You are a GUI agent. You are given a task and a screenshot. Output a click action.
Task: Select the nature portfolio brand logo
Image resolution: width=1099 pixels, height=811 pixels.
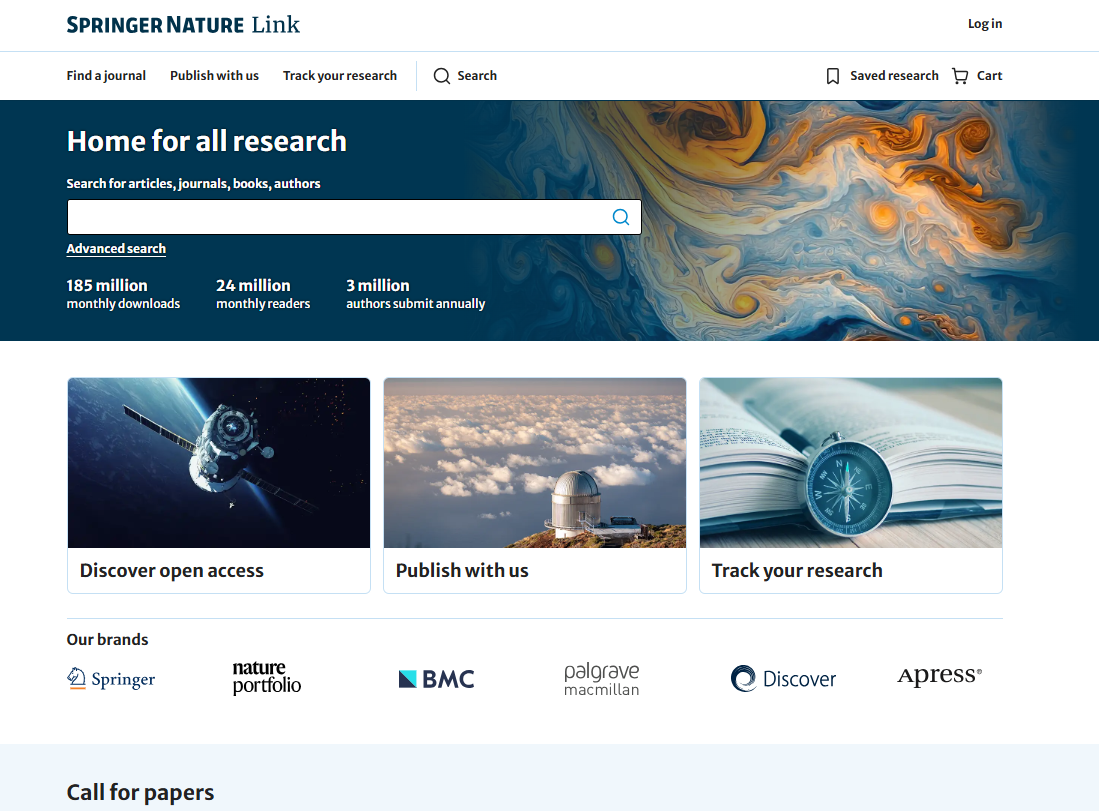click(x=266, y=677)
